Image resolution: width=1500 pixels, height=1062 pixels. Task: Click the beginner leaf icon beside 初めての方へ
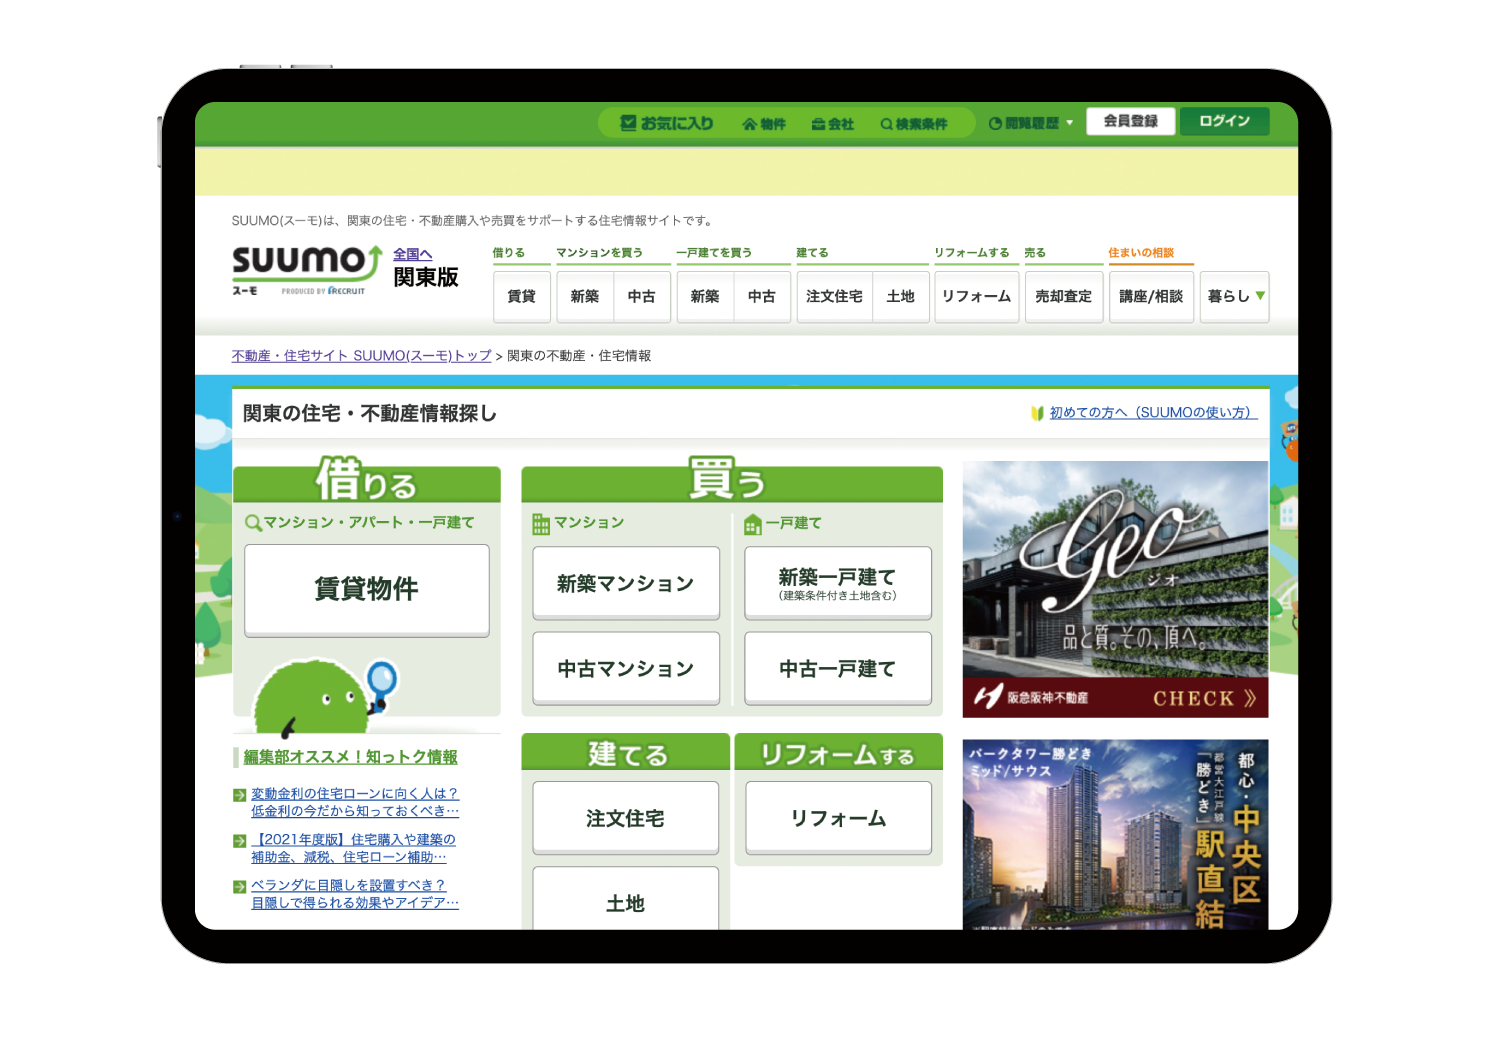pyautogui.click(x=1038, y=413)
